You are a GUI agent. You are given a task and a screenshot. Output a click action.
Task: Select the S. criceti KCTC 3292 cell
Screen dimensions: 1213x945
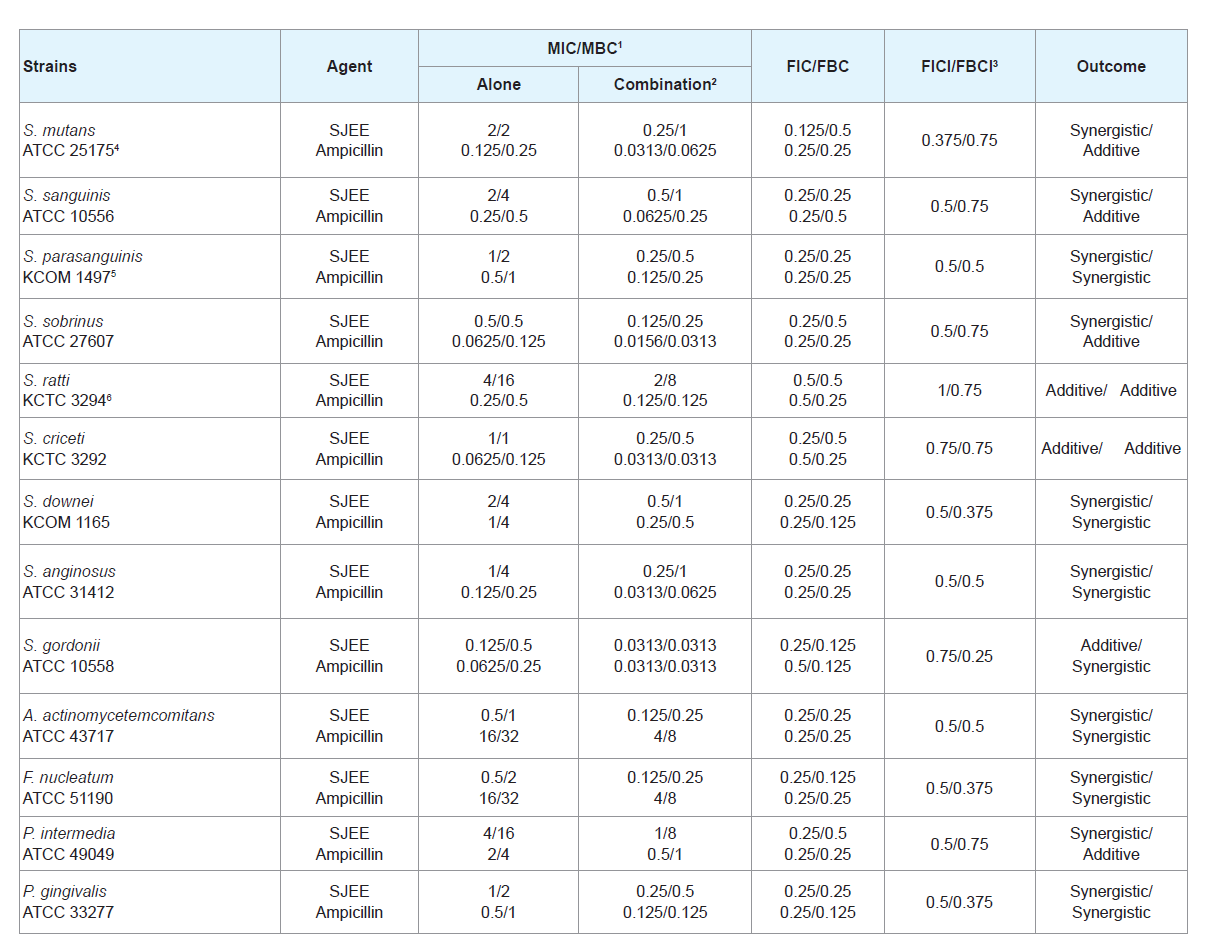pyautogui.click(x=150, y=448)
